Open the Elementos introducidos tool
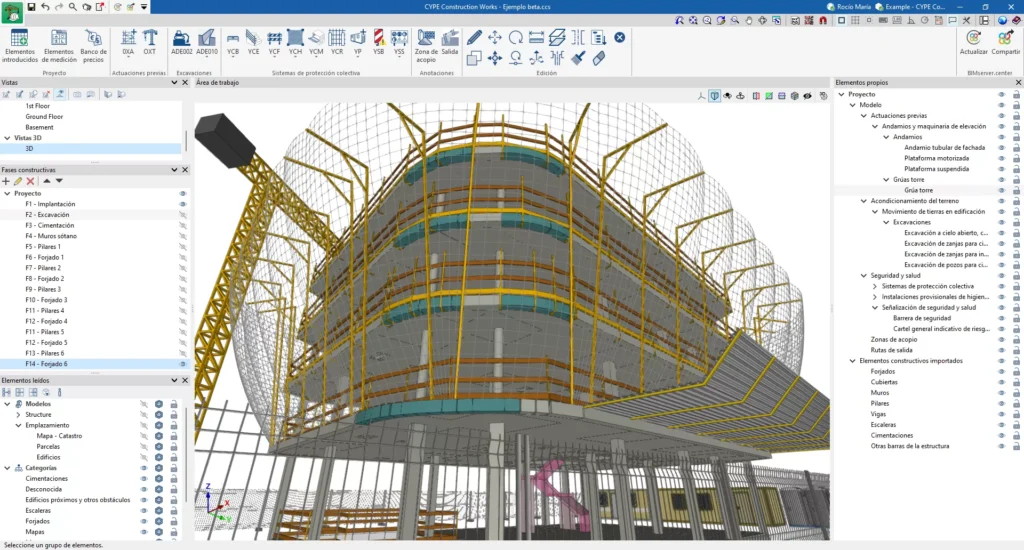Screen dimensions: 1024x550 tap(20, 45)
